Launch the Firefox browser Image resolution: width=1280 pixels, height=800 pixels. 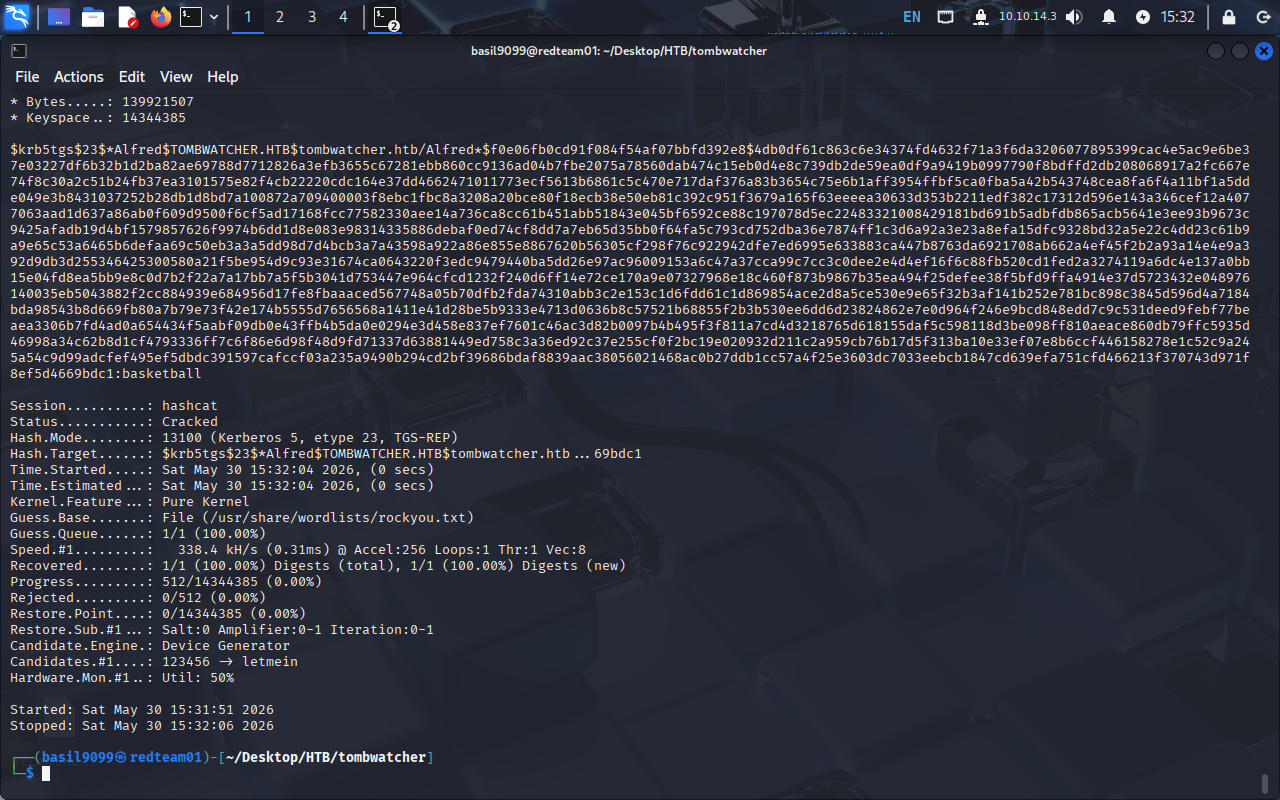click(x=160, y=17)
